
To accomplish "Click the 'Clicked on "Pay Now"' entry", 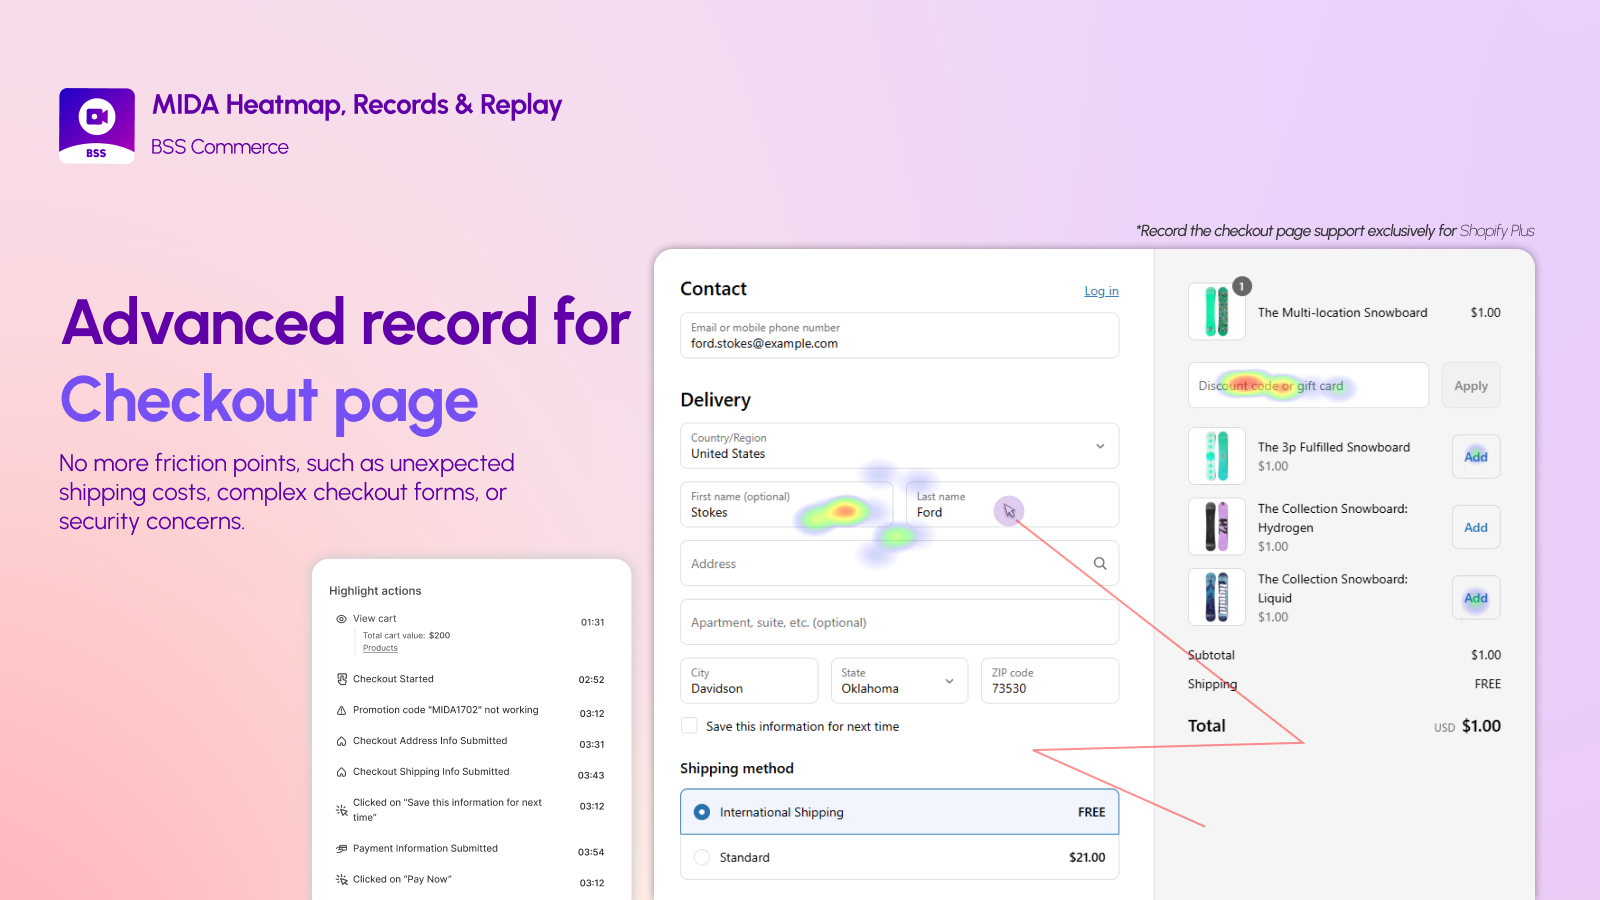I will point(402,880).
